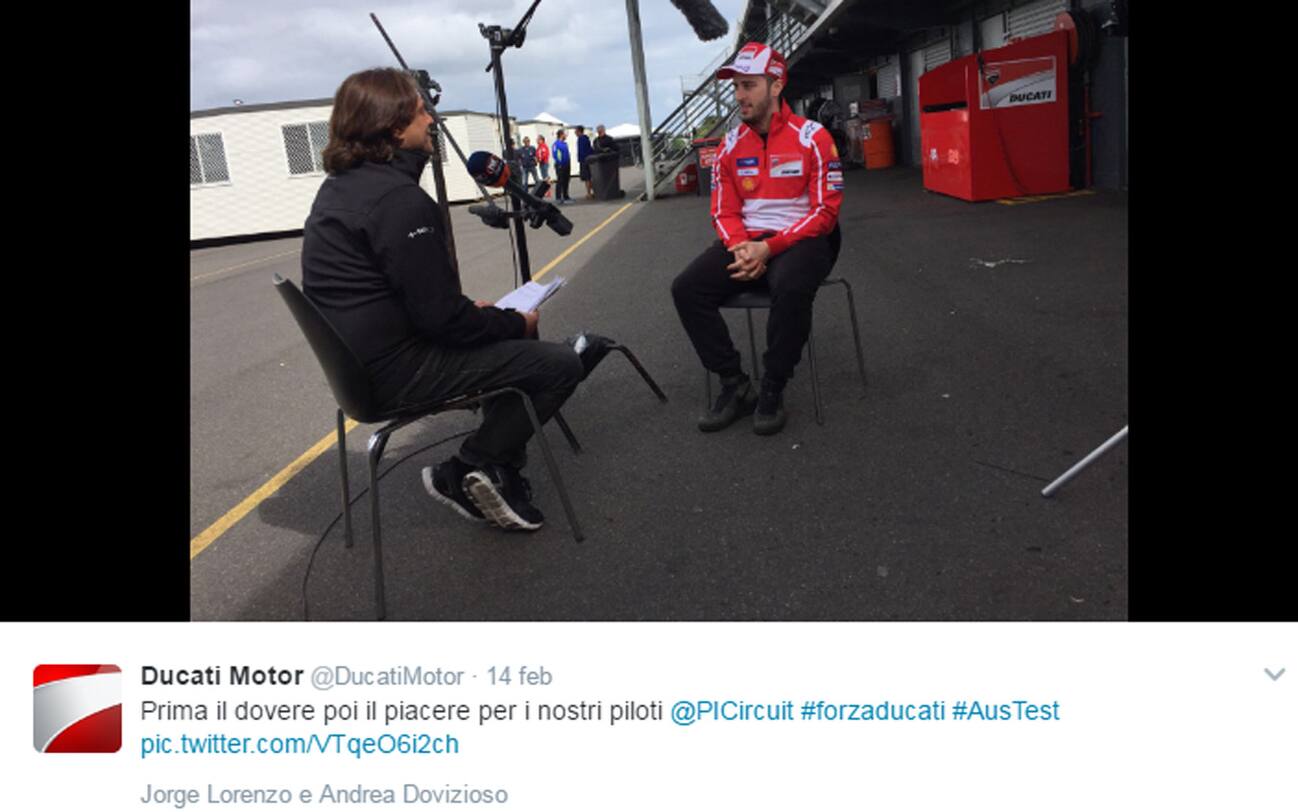Browse the #AusTest hashtag

(x=1005, y=711)
